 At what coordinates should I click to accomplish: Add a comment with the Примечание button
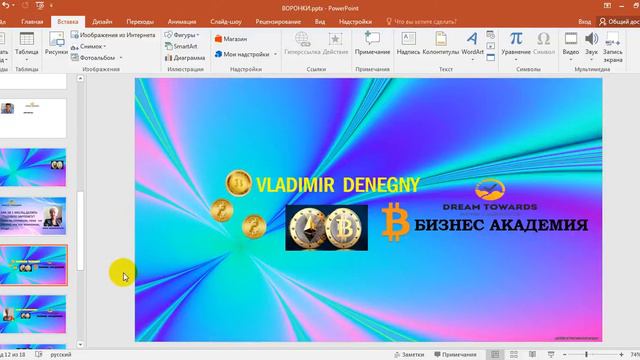[x=372, y=43]
